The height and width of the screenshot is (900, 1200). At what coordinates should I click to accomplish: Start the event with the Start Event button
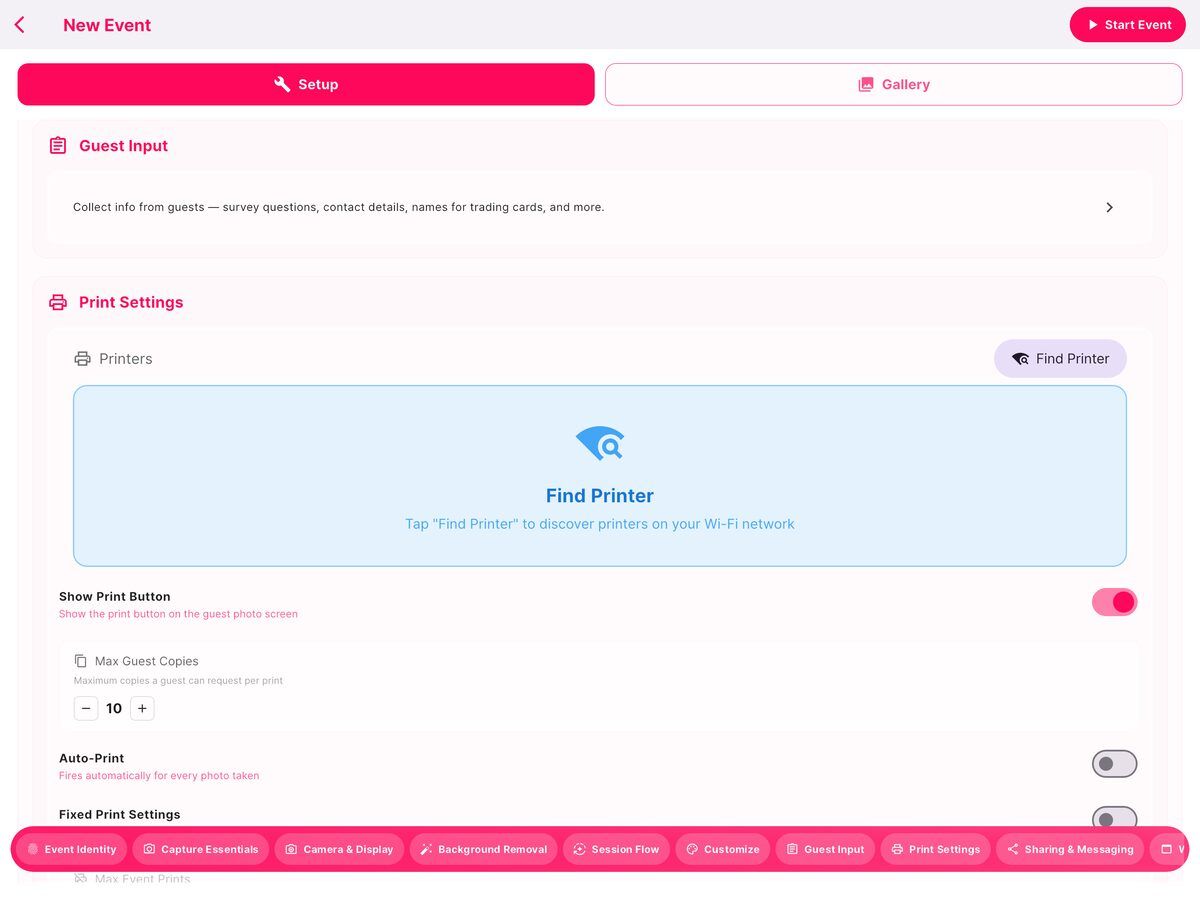(1128, 25)
